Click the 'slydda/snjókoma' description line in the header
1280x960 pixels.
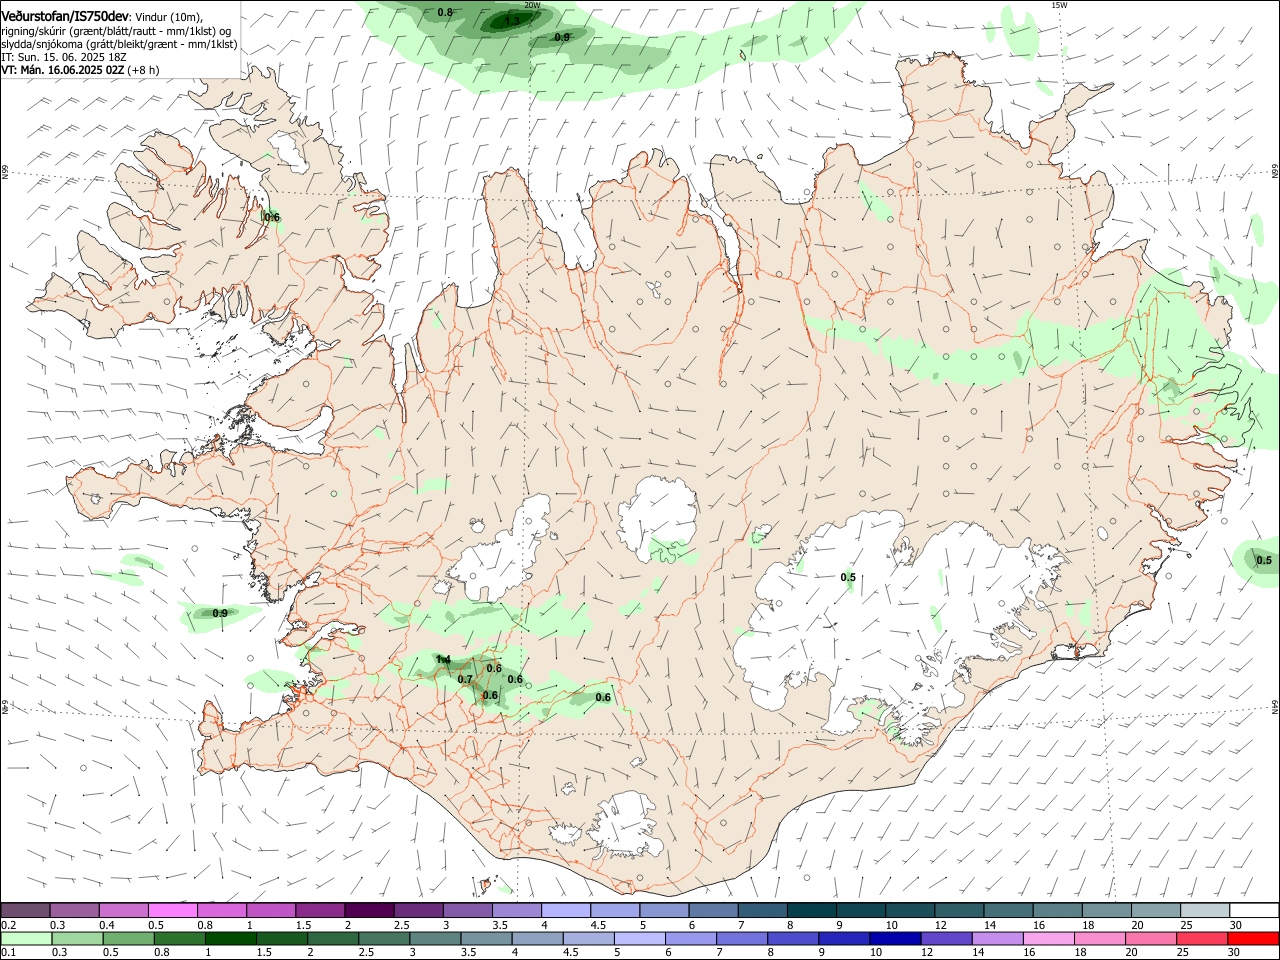coord(119,44)
